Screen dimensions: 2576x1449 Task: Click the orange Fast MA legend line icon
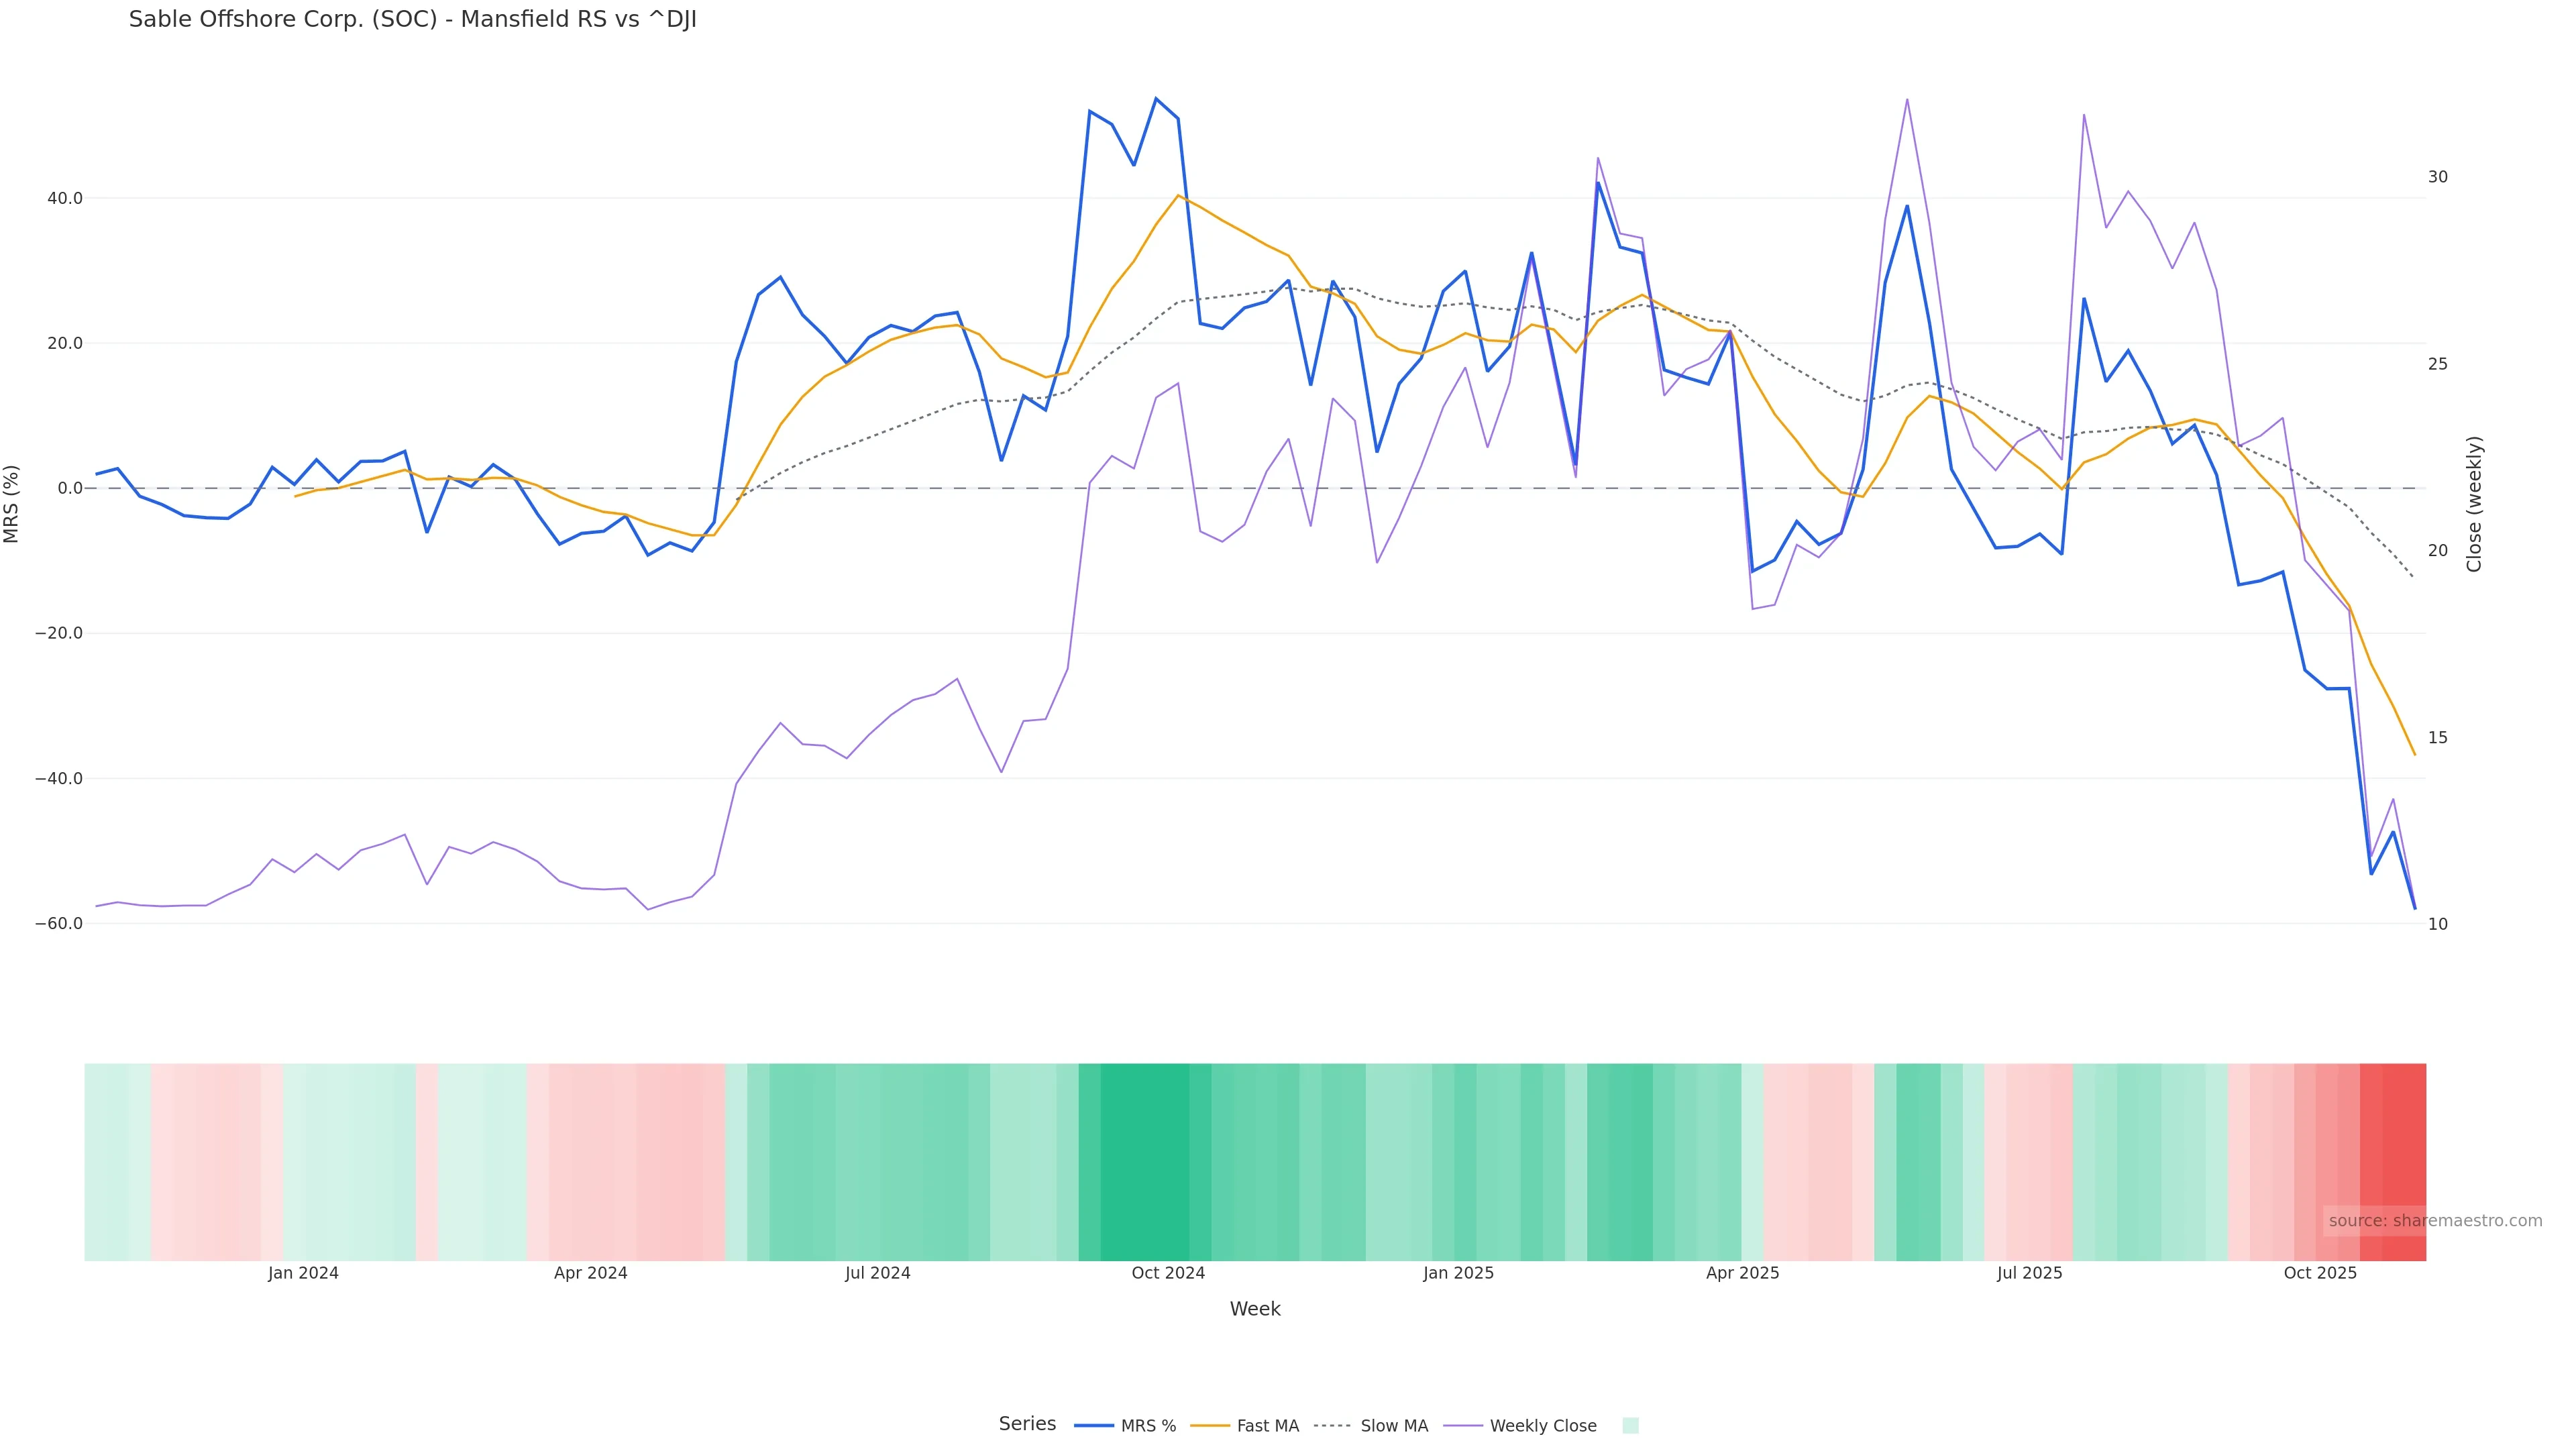(x=1210, y=1426)
